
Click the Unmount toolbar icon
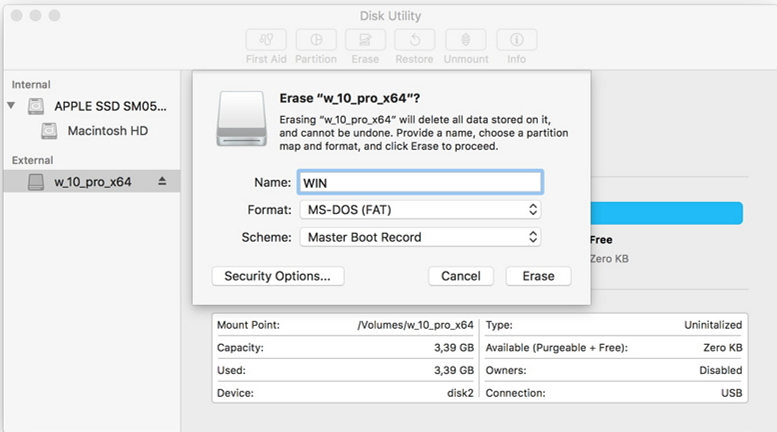tap(466, 40)
